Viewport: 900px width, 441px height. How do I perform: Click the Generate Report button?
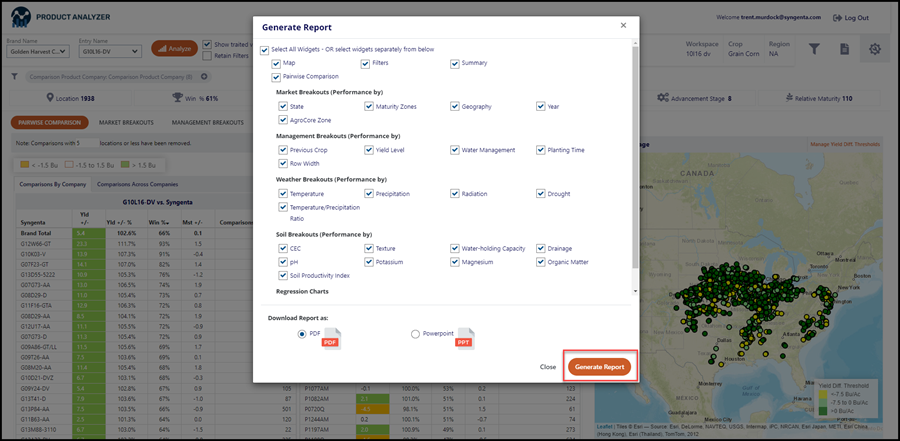tap(599, 367)
